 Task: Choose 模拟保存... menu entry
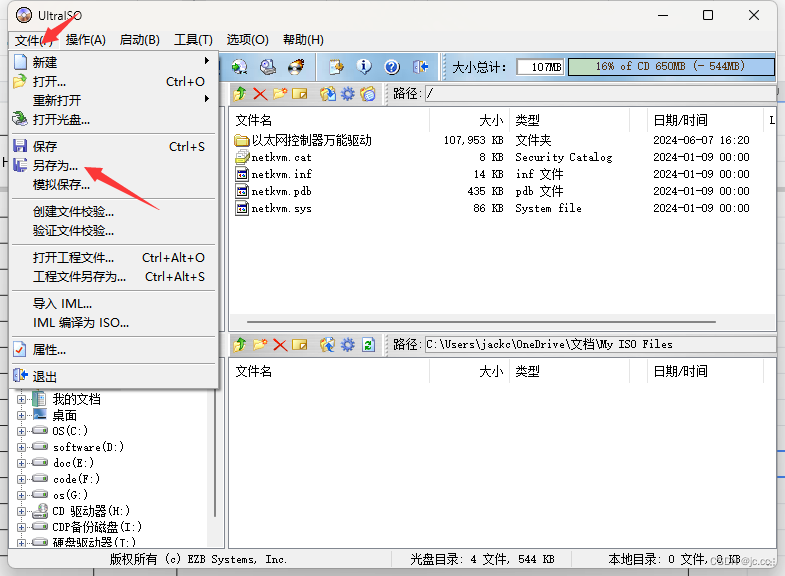point(114,184)
